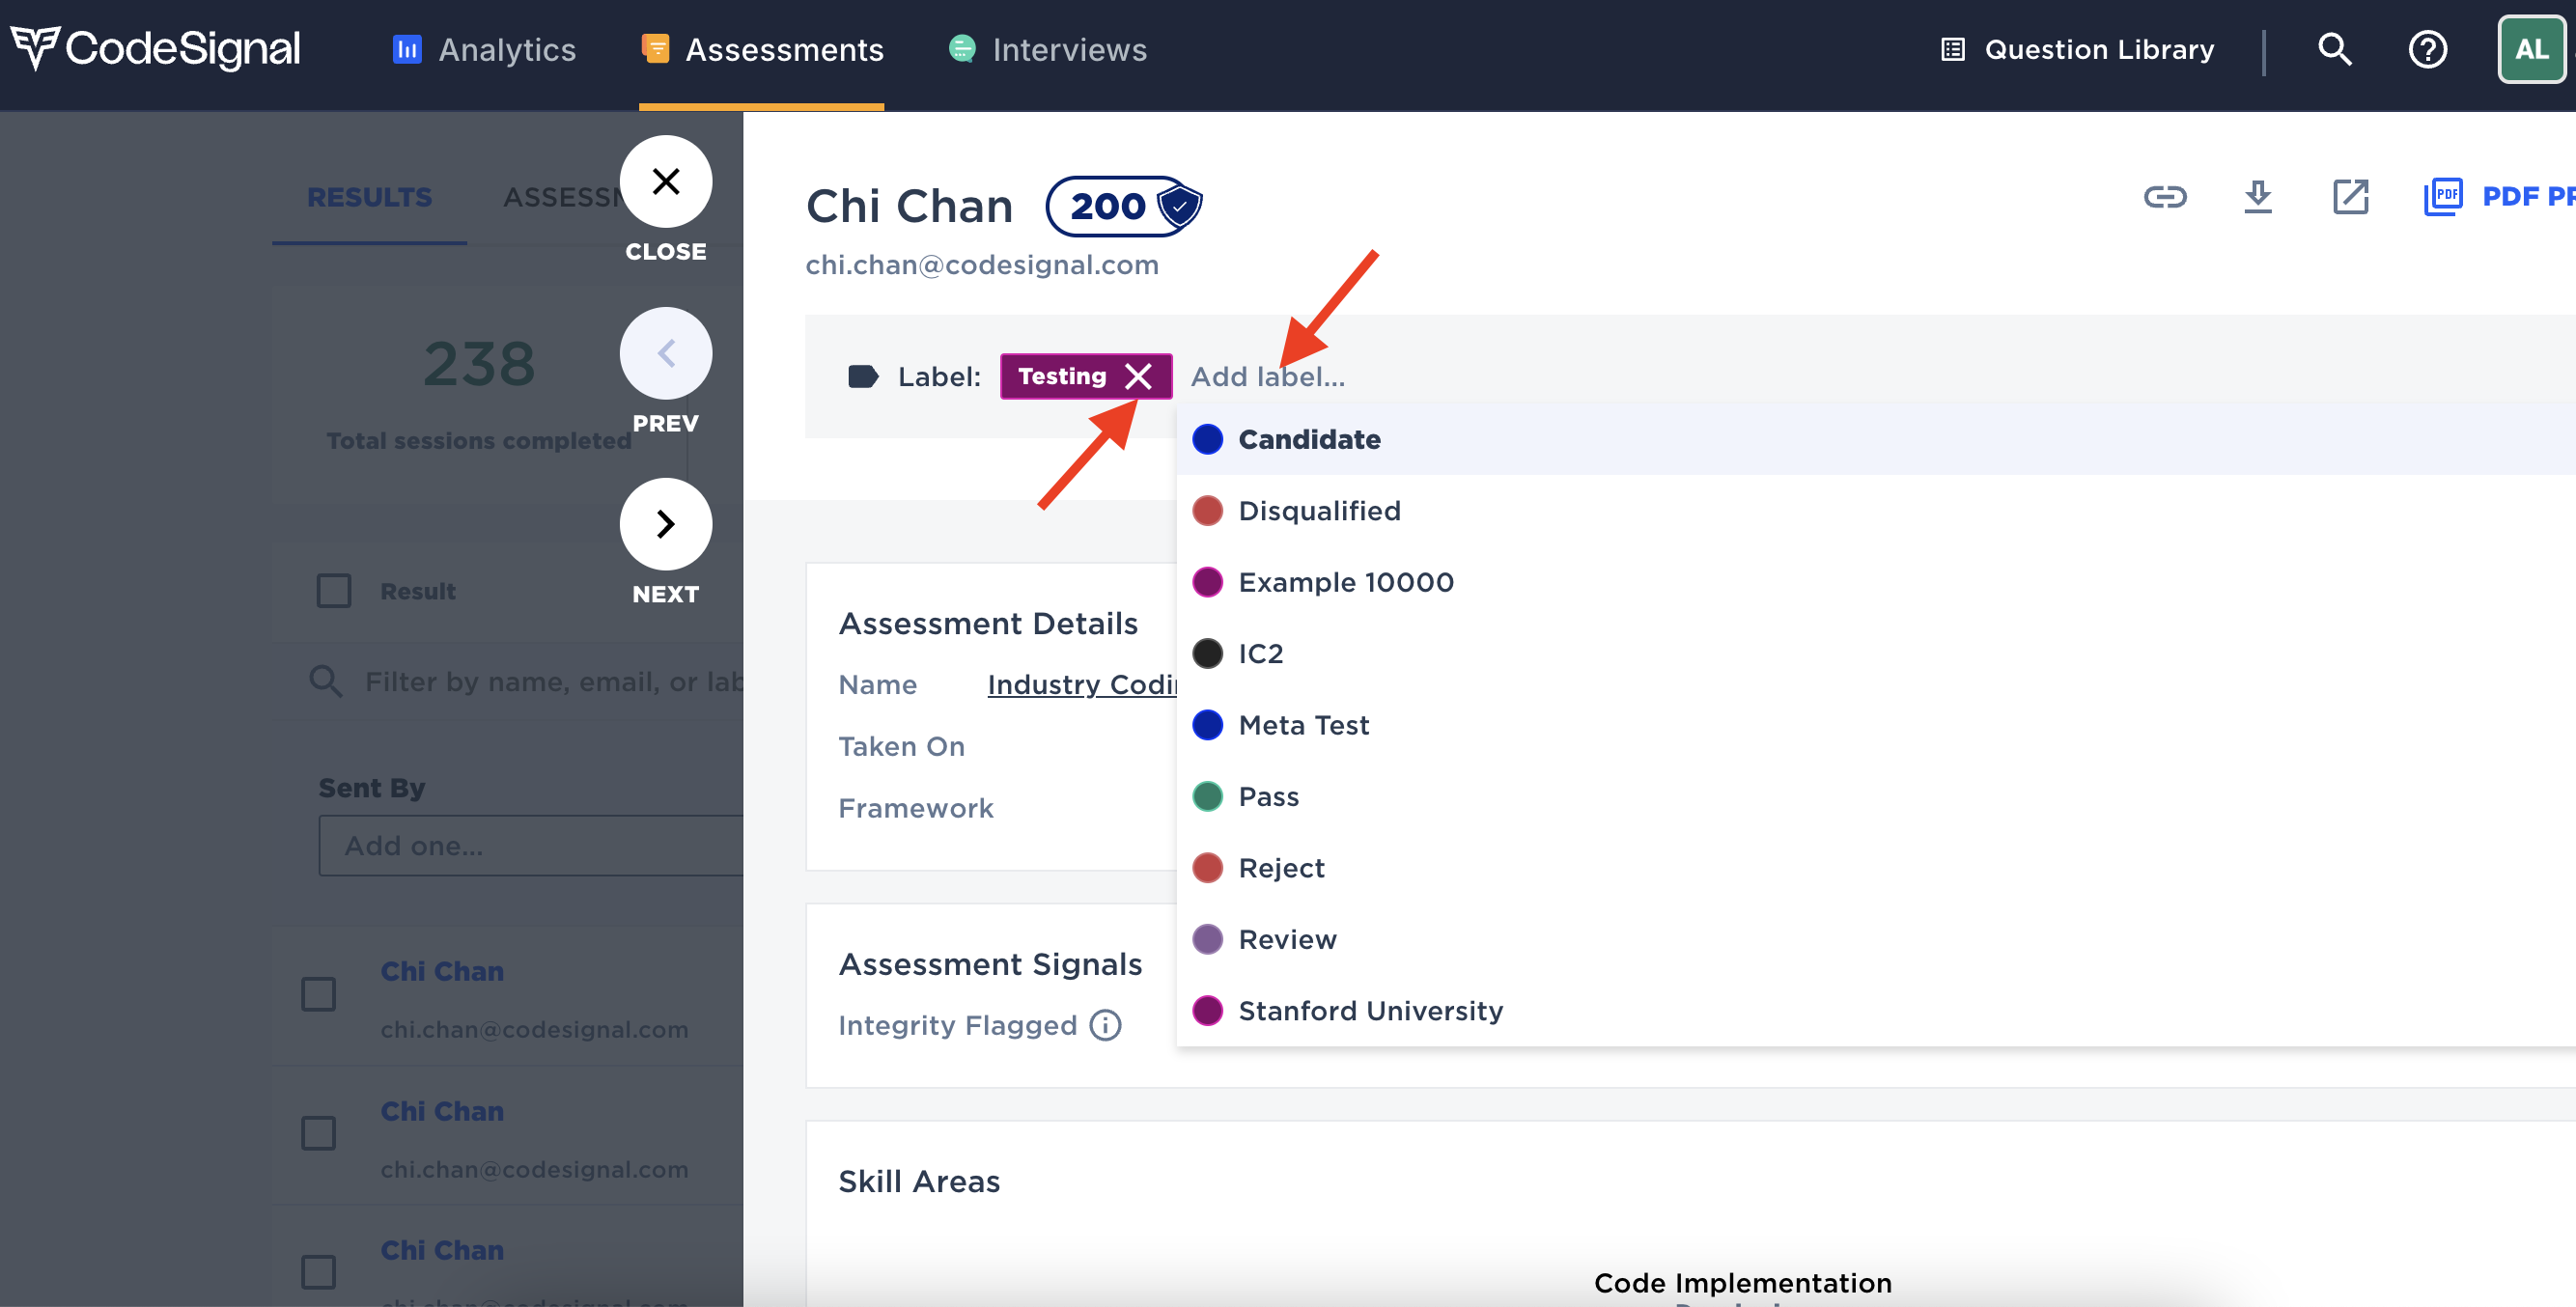Image resolution: width=2576 pixels, height=1307 pixels.
Task: Click the download icon
Action: (x=2258, y=197)
